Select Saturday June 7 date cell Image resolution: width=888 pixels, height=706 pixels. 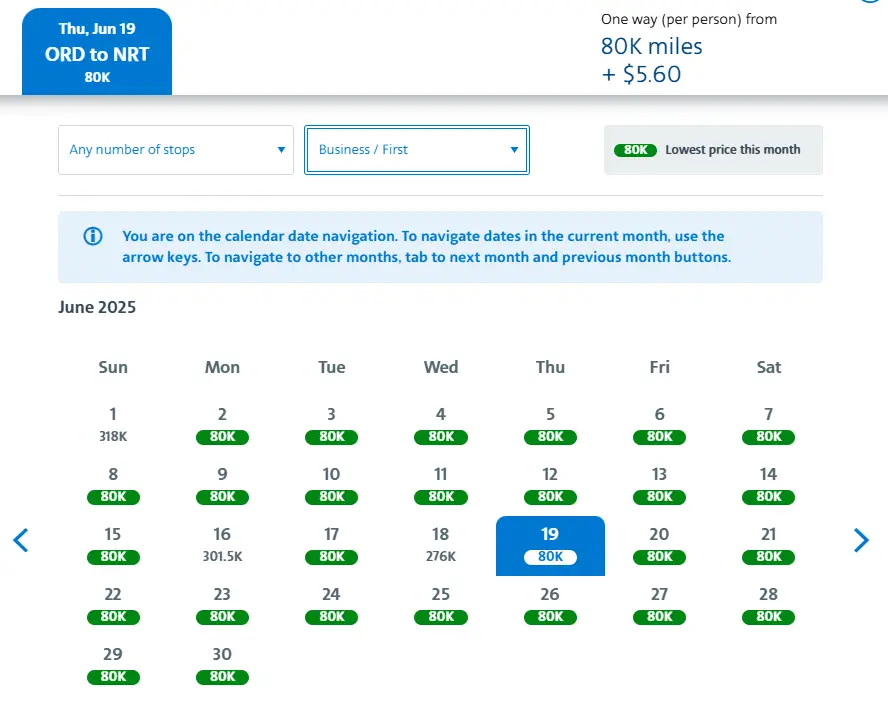pos(768,424)
